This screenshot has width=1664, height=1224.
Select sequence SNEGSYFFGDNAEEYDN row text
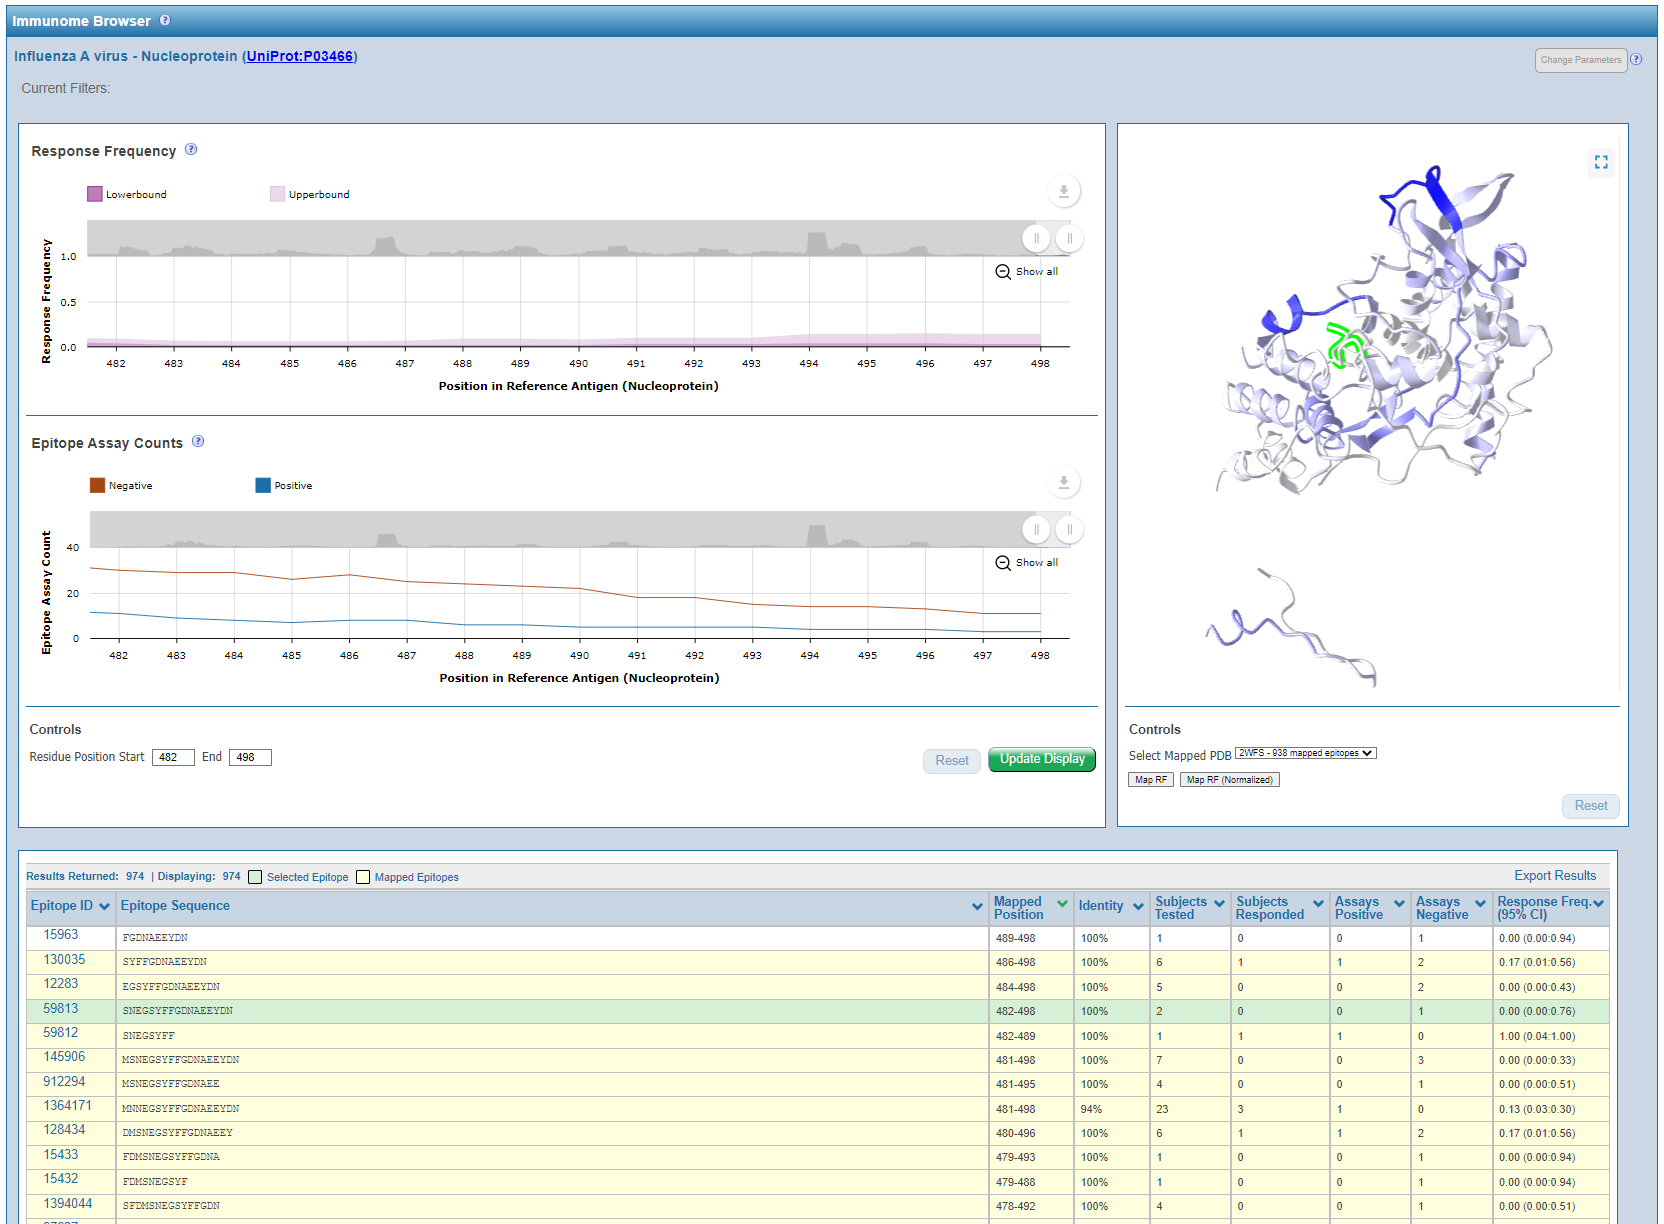(x=177, y=1011)
